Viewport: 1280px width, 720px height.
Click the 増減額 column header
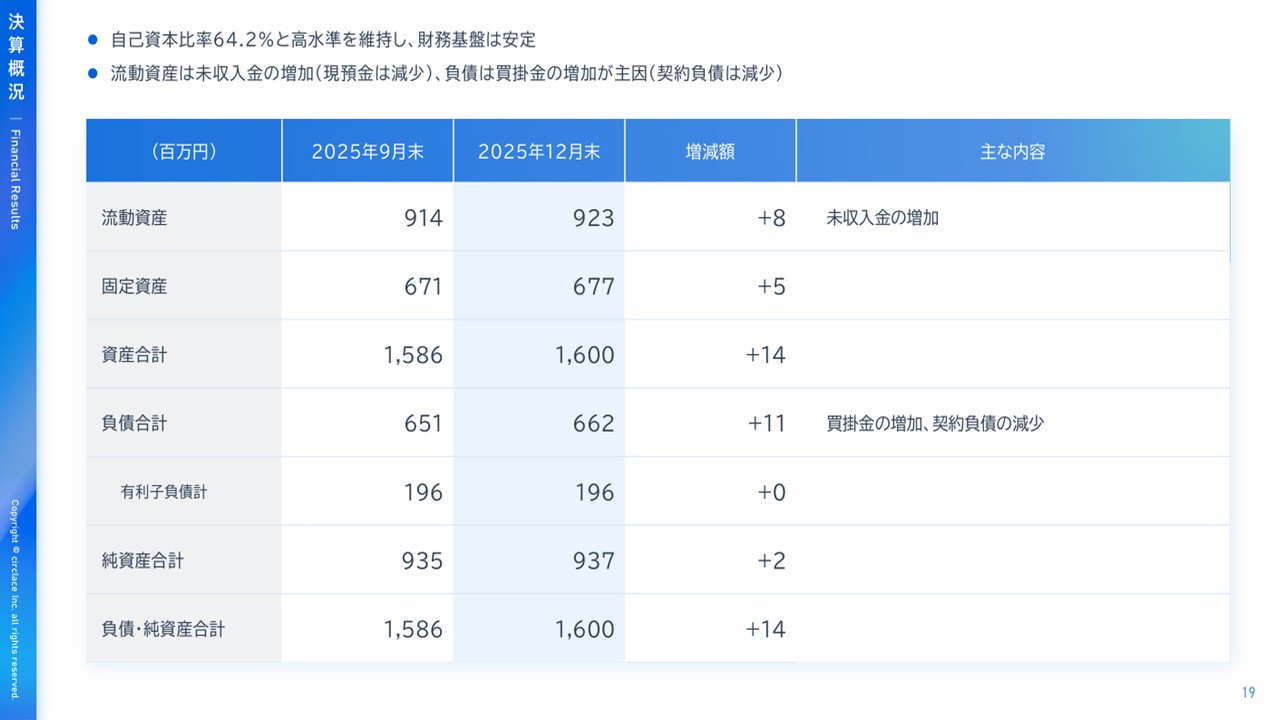[x=710, y=151]
